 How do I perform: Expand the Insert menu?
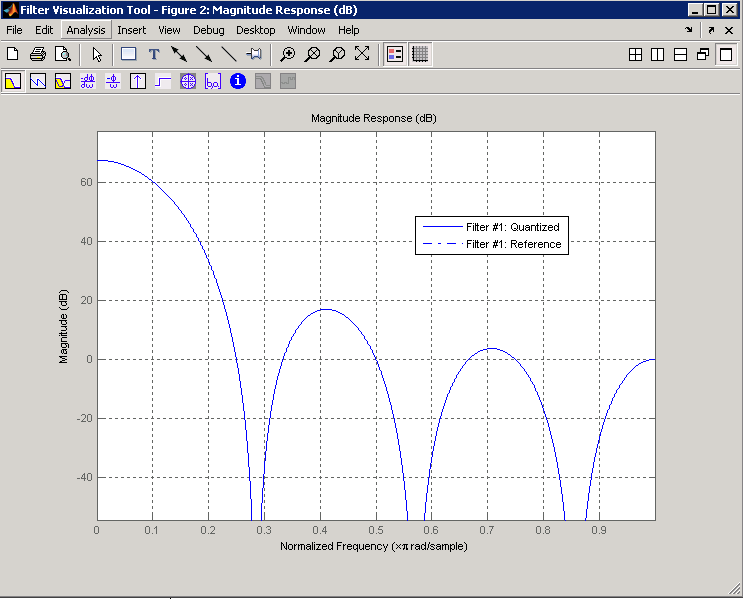(131, 30)
